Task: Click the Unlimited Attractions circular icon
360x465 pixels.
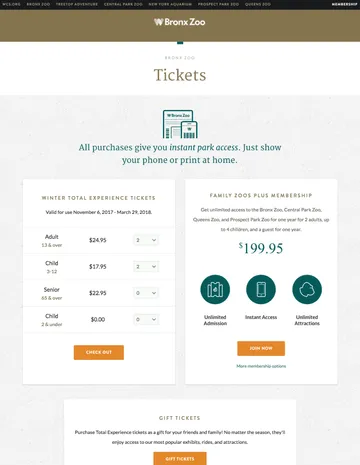Action: pos(307,289)
